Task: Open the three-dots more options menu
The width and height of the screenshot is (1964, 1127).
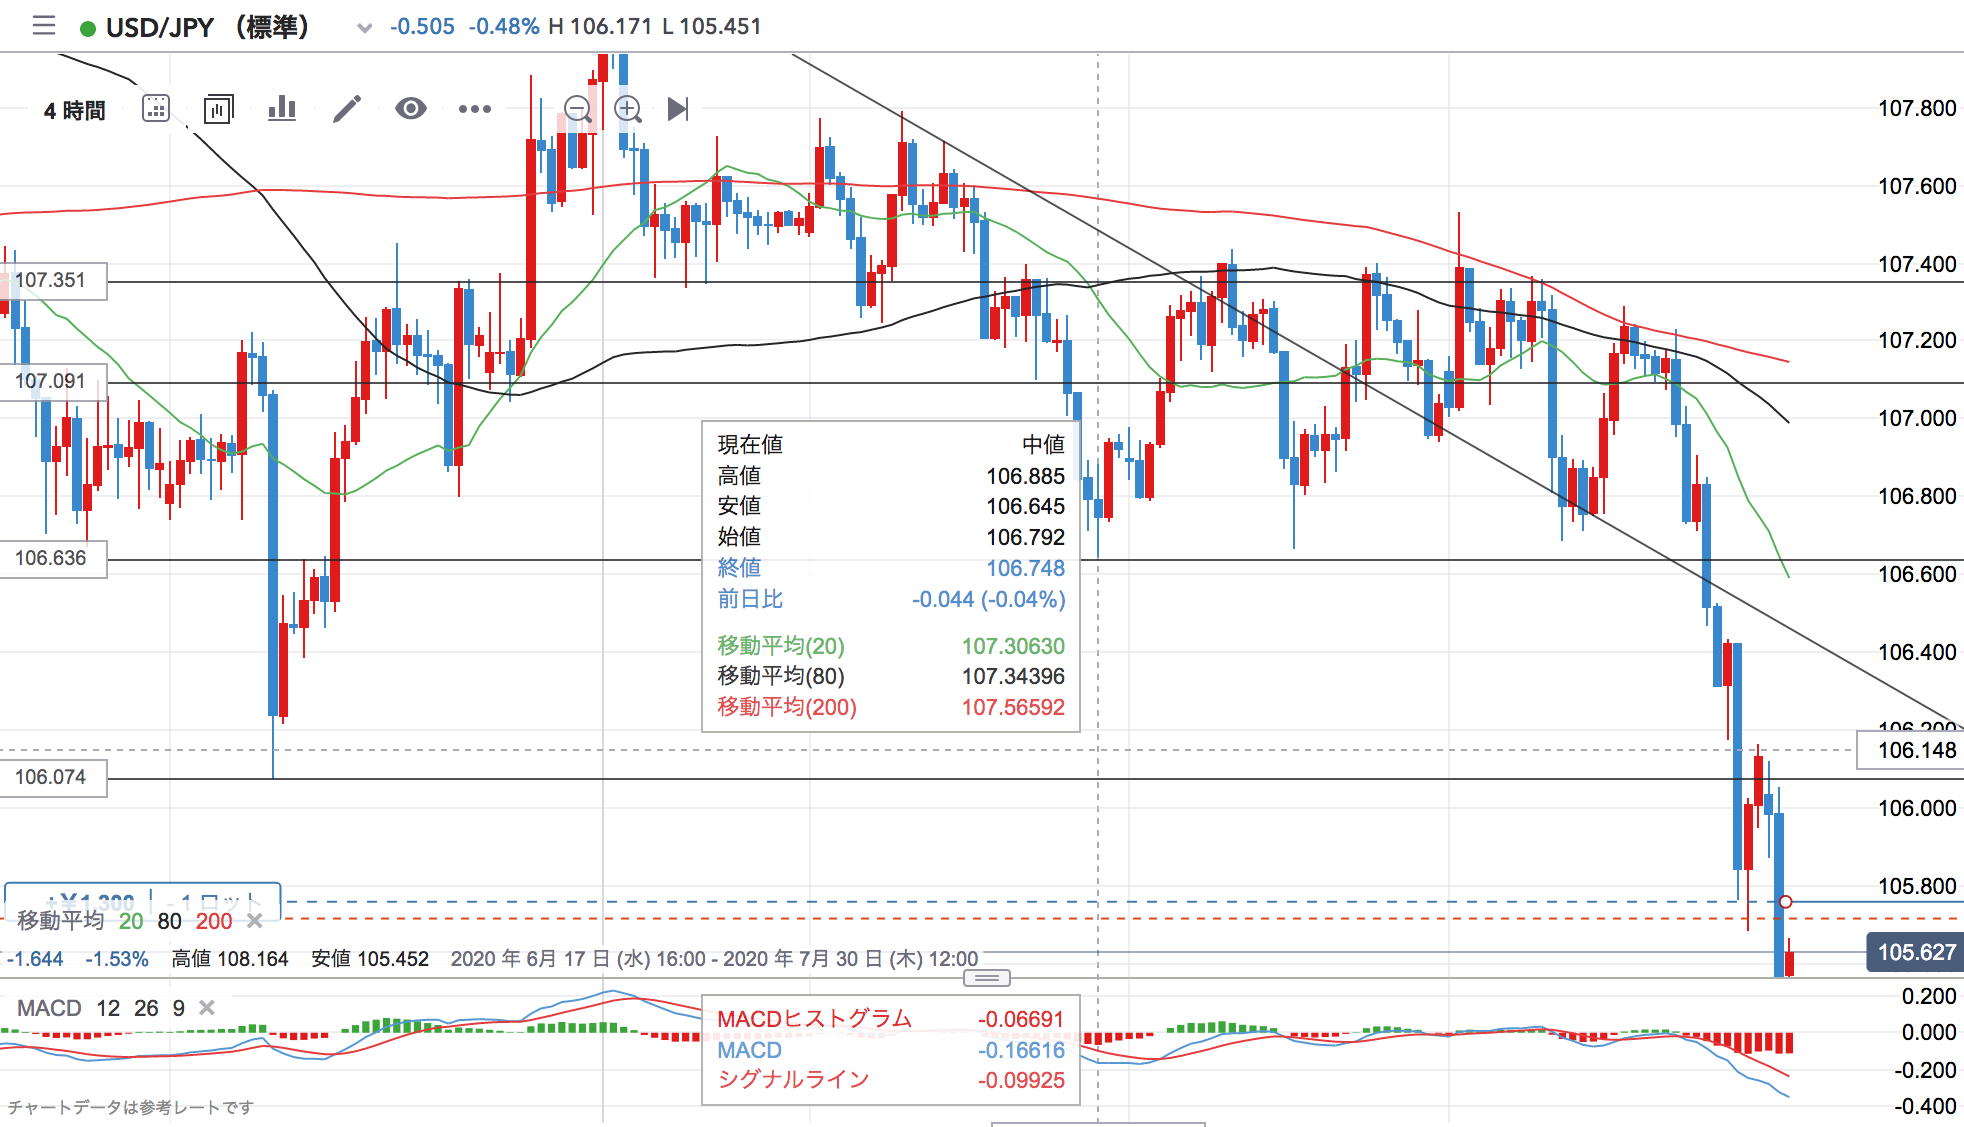Action: 474,108
